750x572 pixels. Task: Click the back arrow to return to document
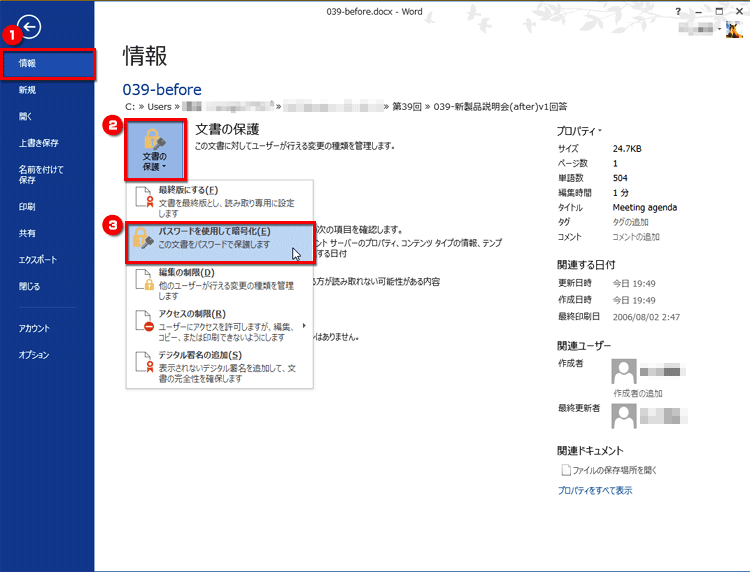[29, 27]
